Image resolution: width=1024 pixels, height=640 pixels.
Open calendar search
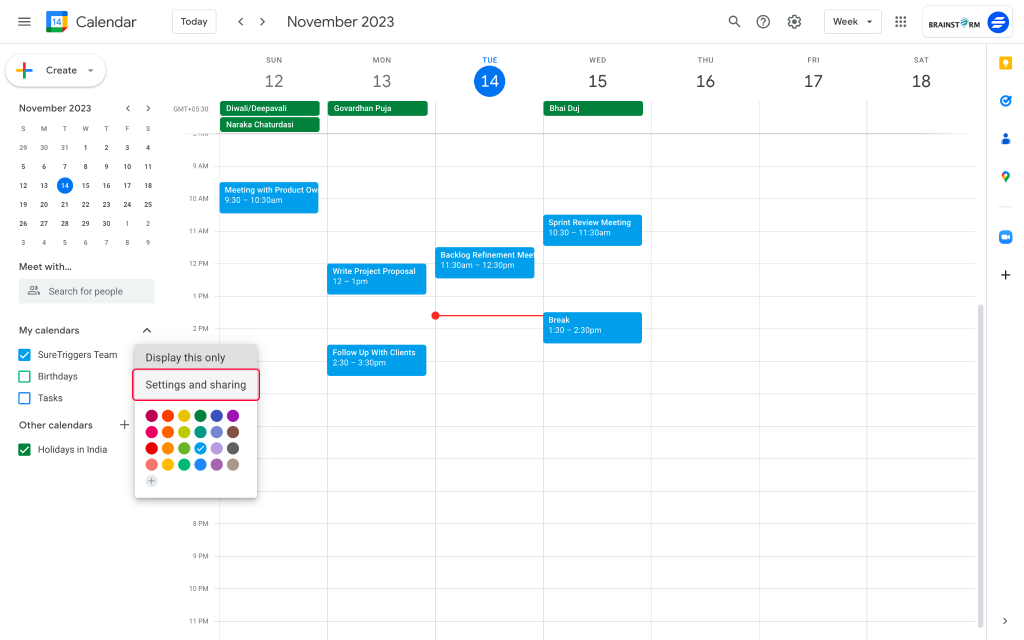tap(734, 21)
